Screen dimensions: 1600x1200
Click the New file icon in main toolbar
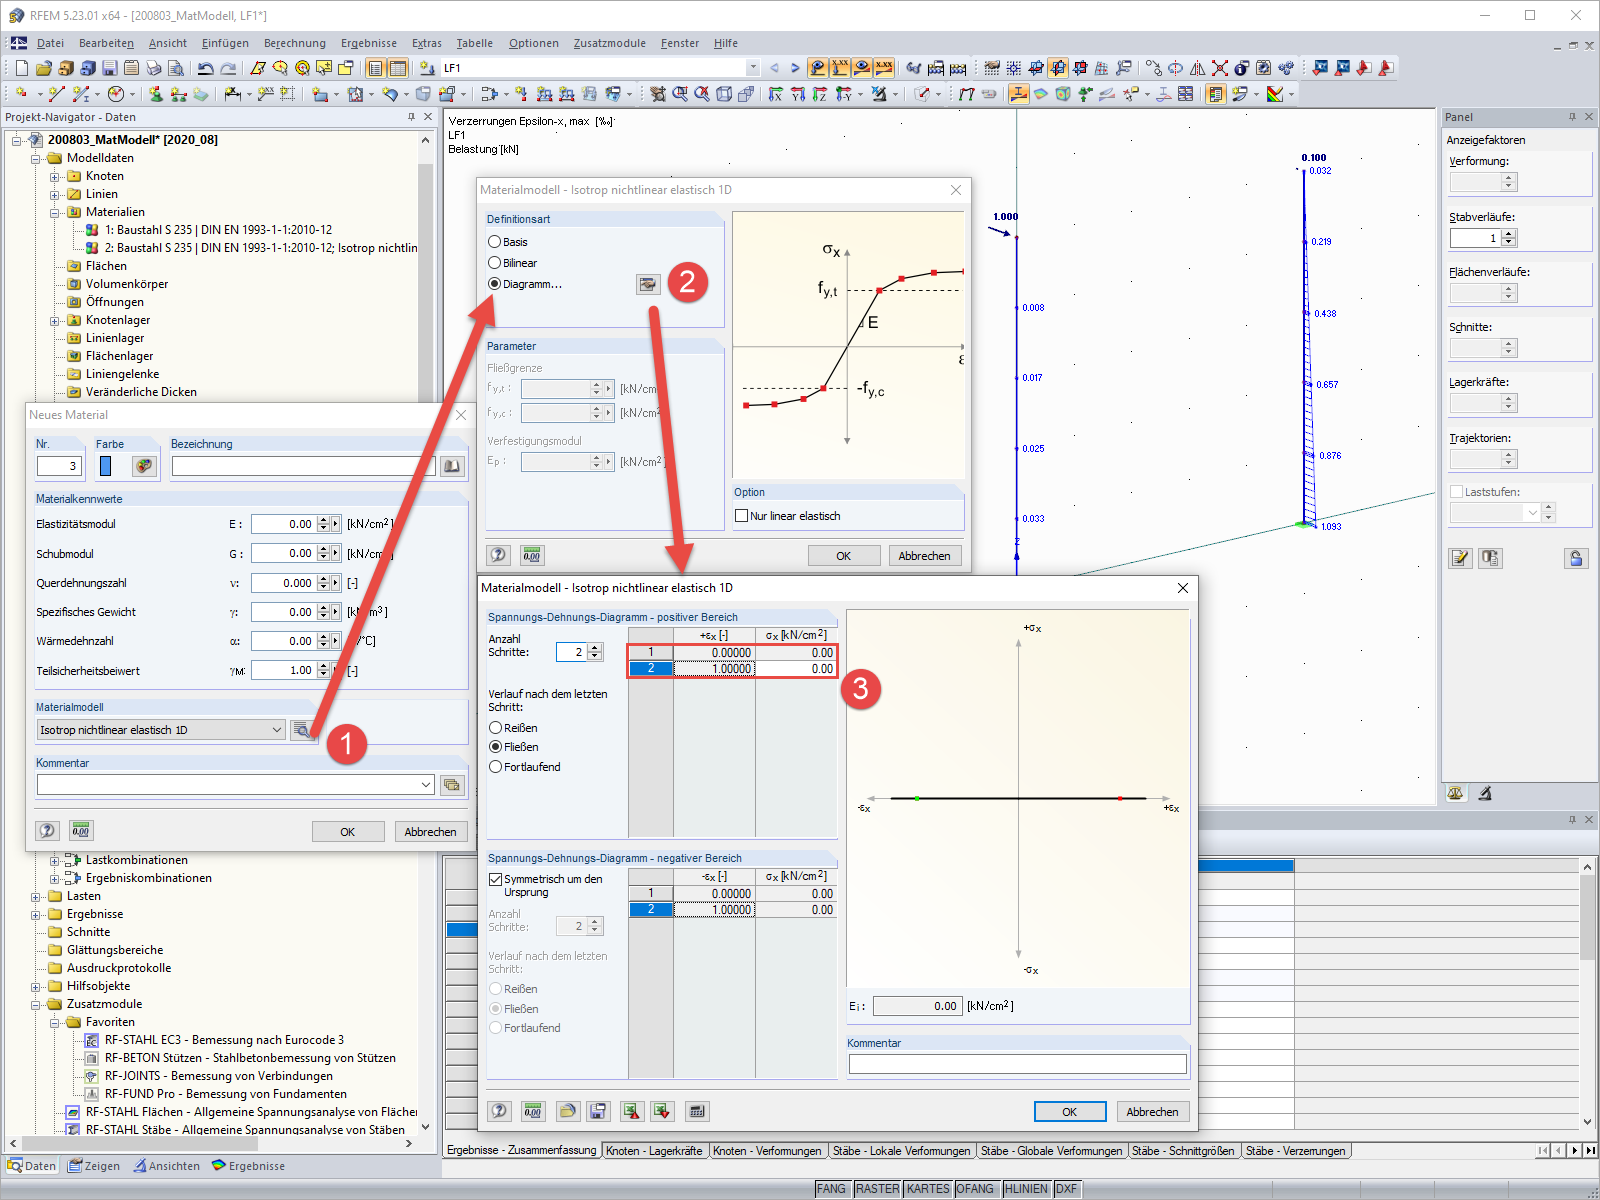(22, 68)
